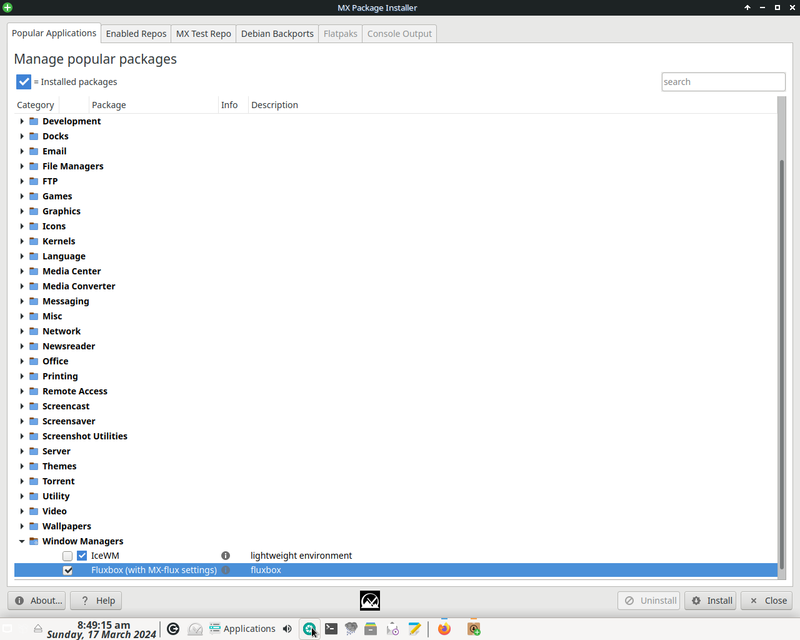Screen dimensions: 800x640
Task: Click the Office folder icon
Action: click(x=34, y=361)
